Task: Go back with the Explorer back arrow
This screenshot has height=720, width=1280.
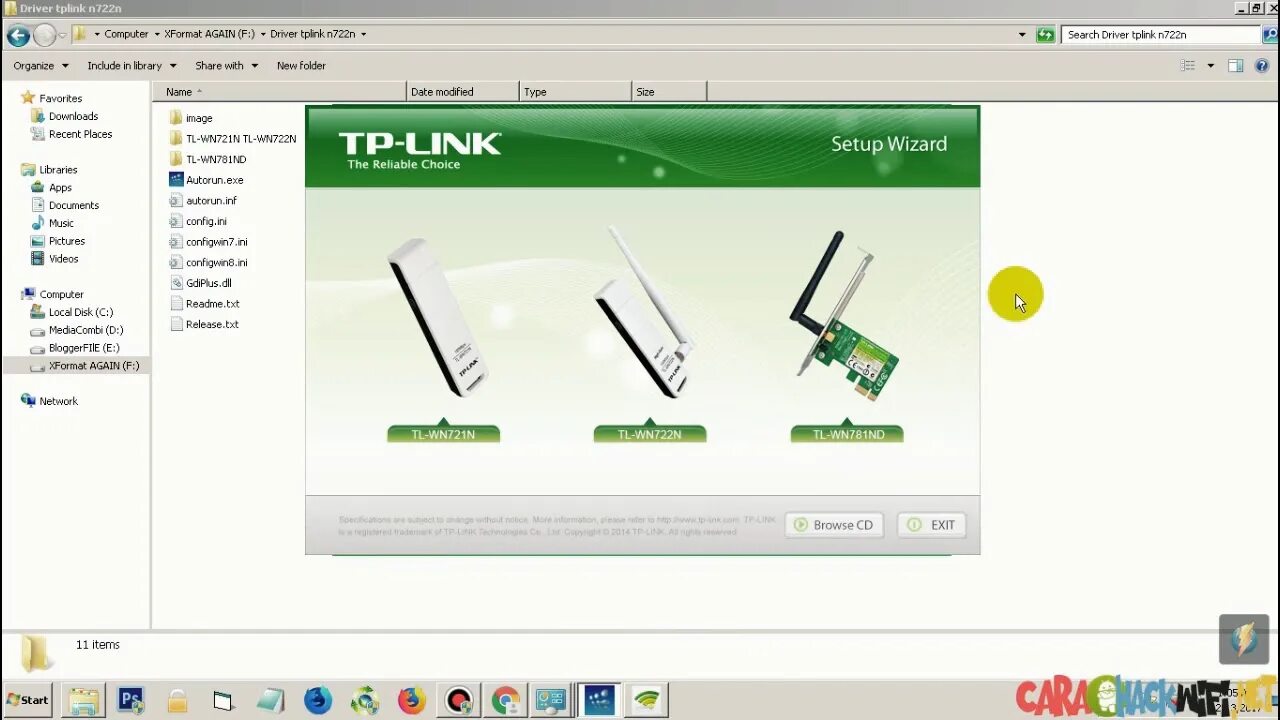Action: click(18, 35)
